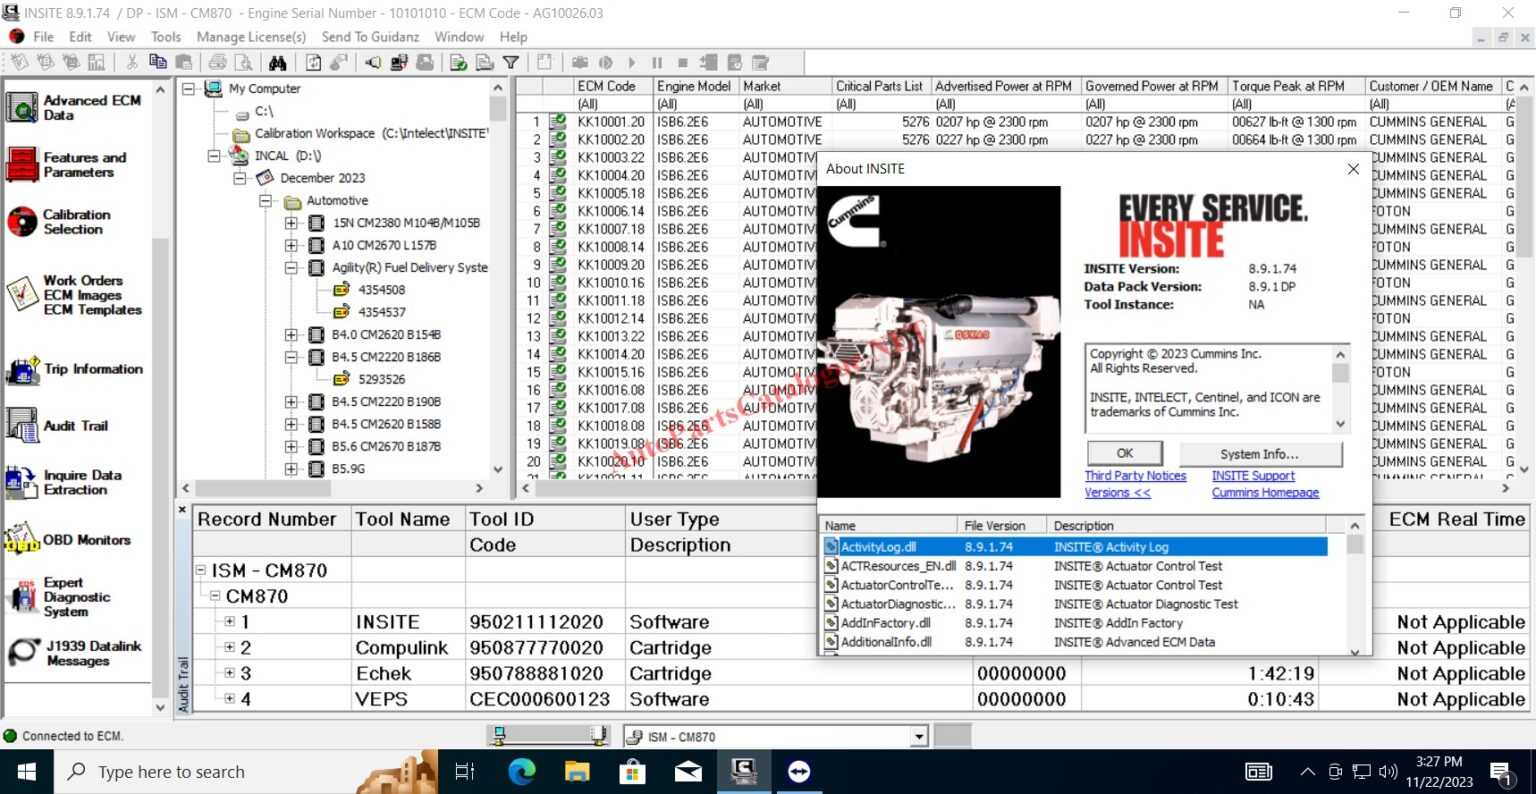Expand the 15N CM2380 M104B/M105B node

[x=291, y=223]
